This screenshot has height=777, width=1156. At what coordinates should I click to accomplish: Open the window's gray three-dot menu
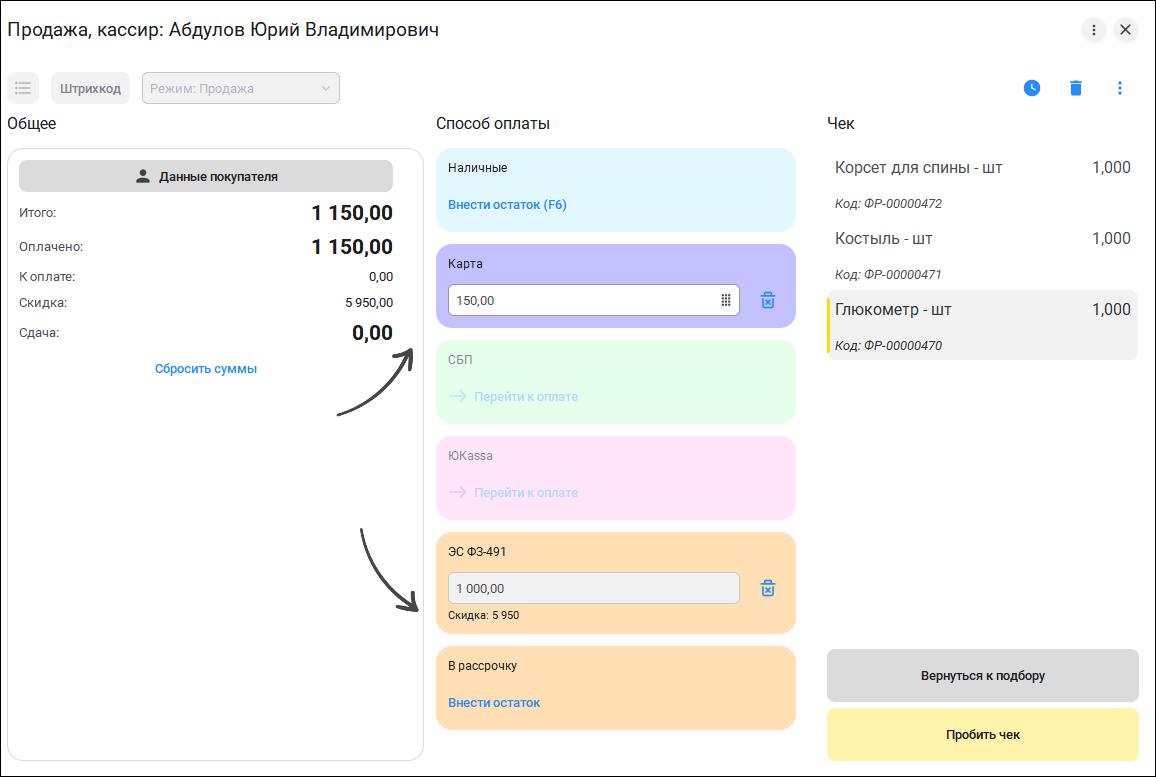click(1093, 29)
